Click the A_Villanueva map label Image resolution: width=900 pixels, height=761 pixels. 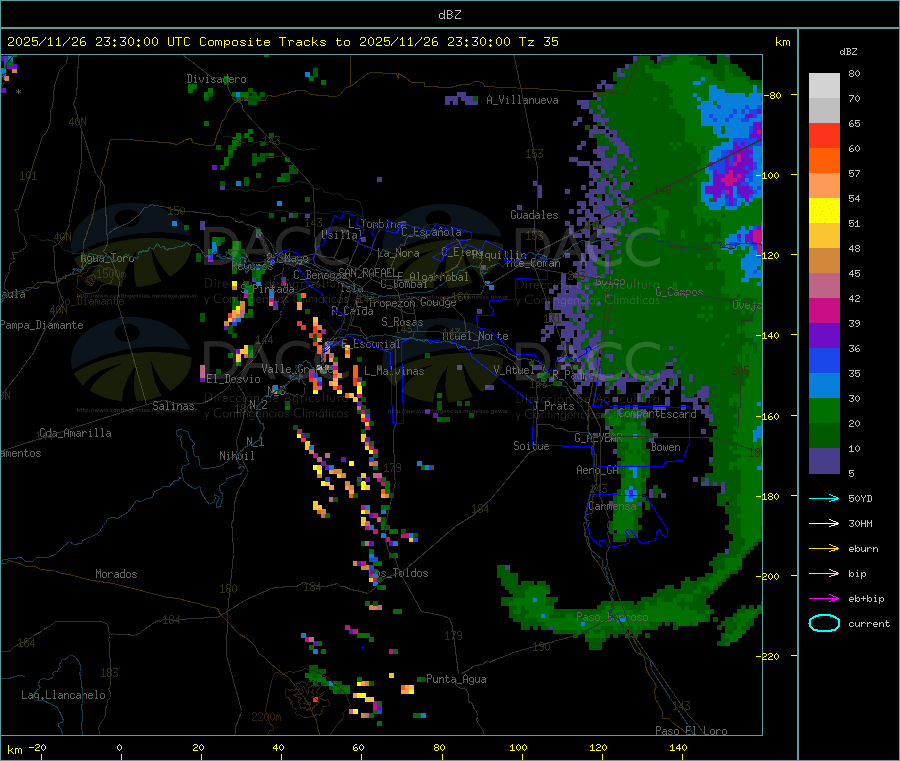point(522,100)
